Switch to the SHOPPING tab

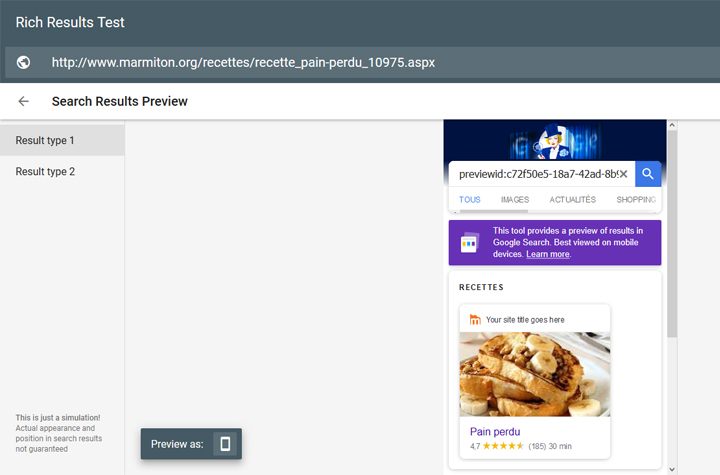point(635,200)
